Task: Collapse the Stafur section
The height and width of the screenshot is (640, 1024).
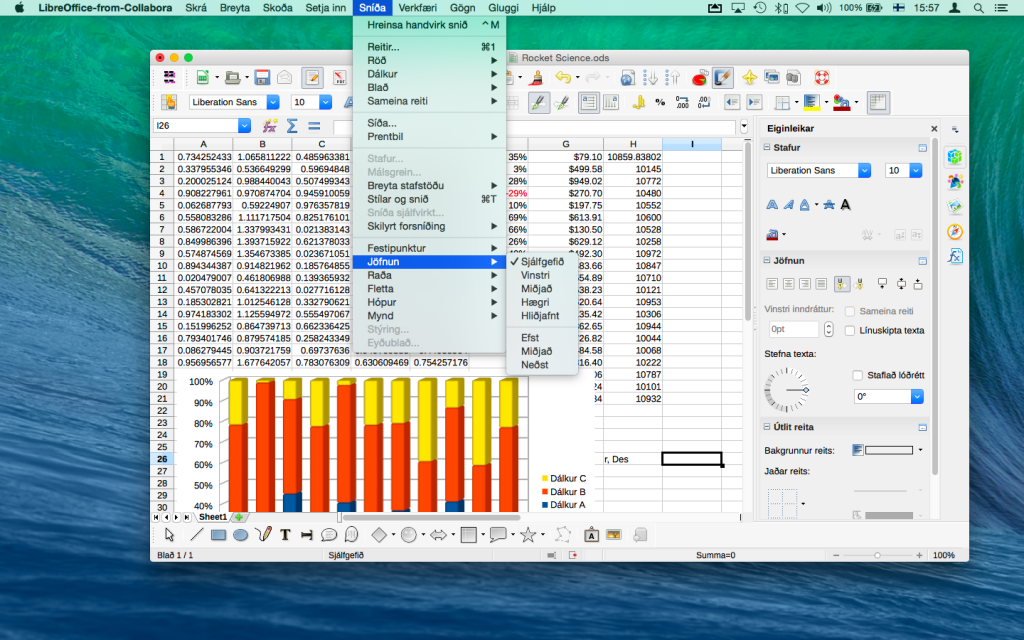Action: pos(767,148)
